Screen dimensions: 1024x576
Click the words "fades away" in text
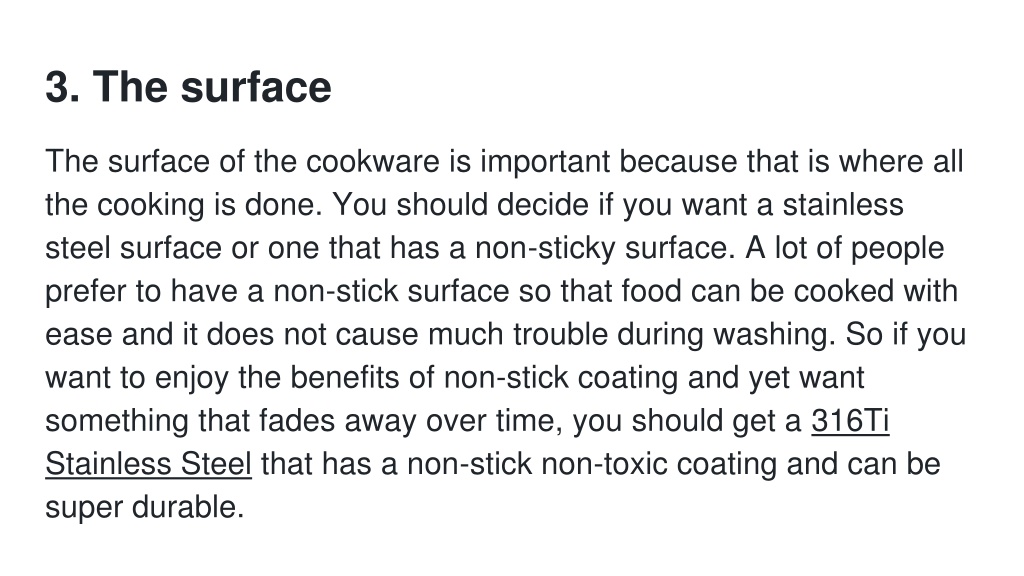(x=337, y=421)
